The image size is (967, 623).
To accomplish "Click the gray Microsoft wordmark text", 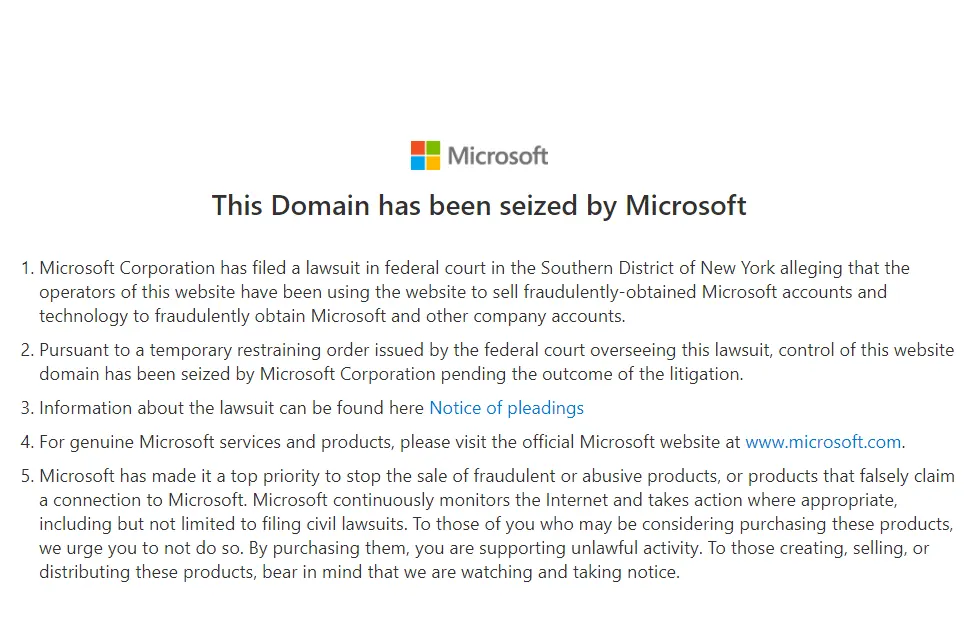I will pyautogui.click(x=498, y=156).
